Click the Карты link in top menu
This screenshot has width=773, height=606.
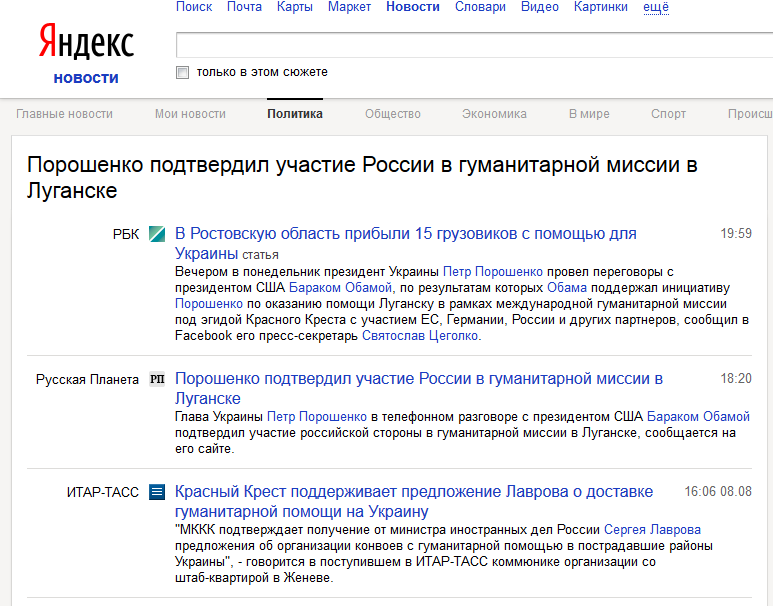pyautogui.click(x=294, y=7)
